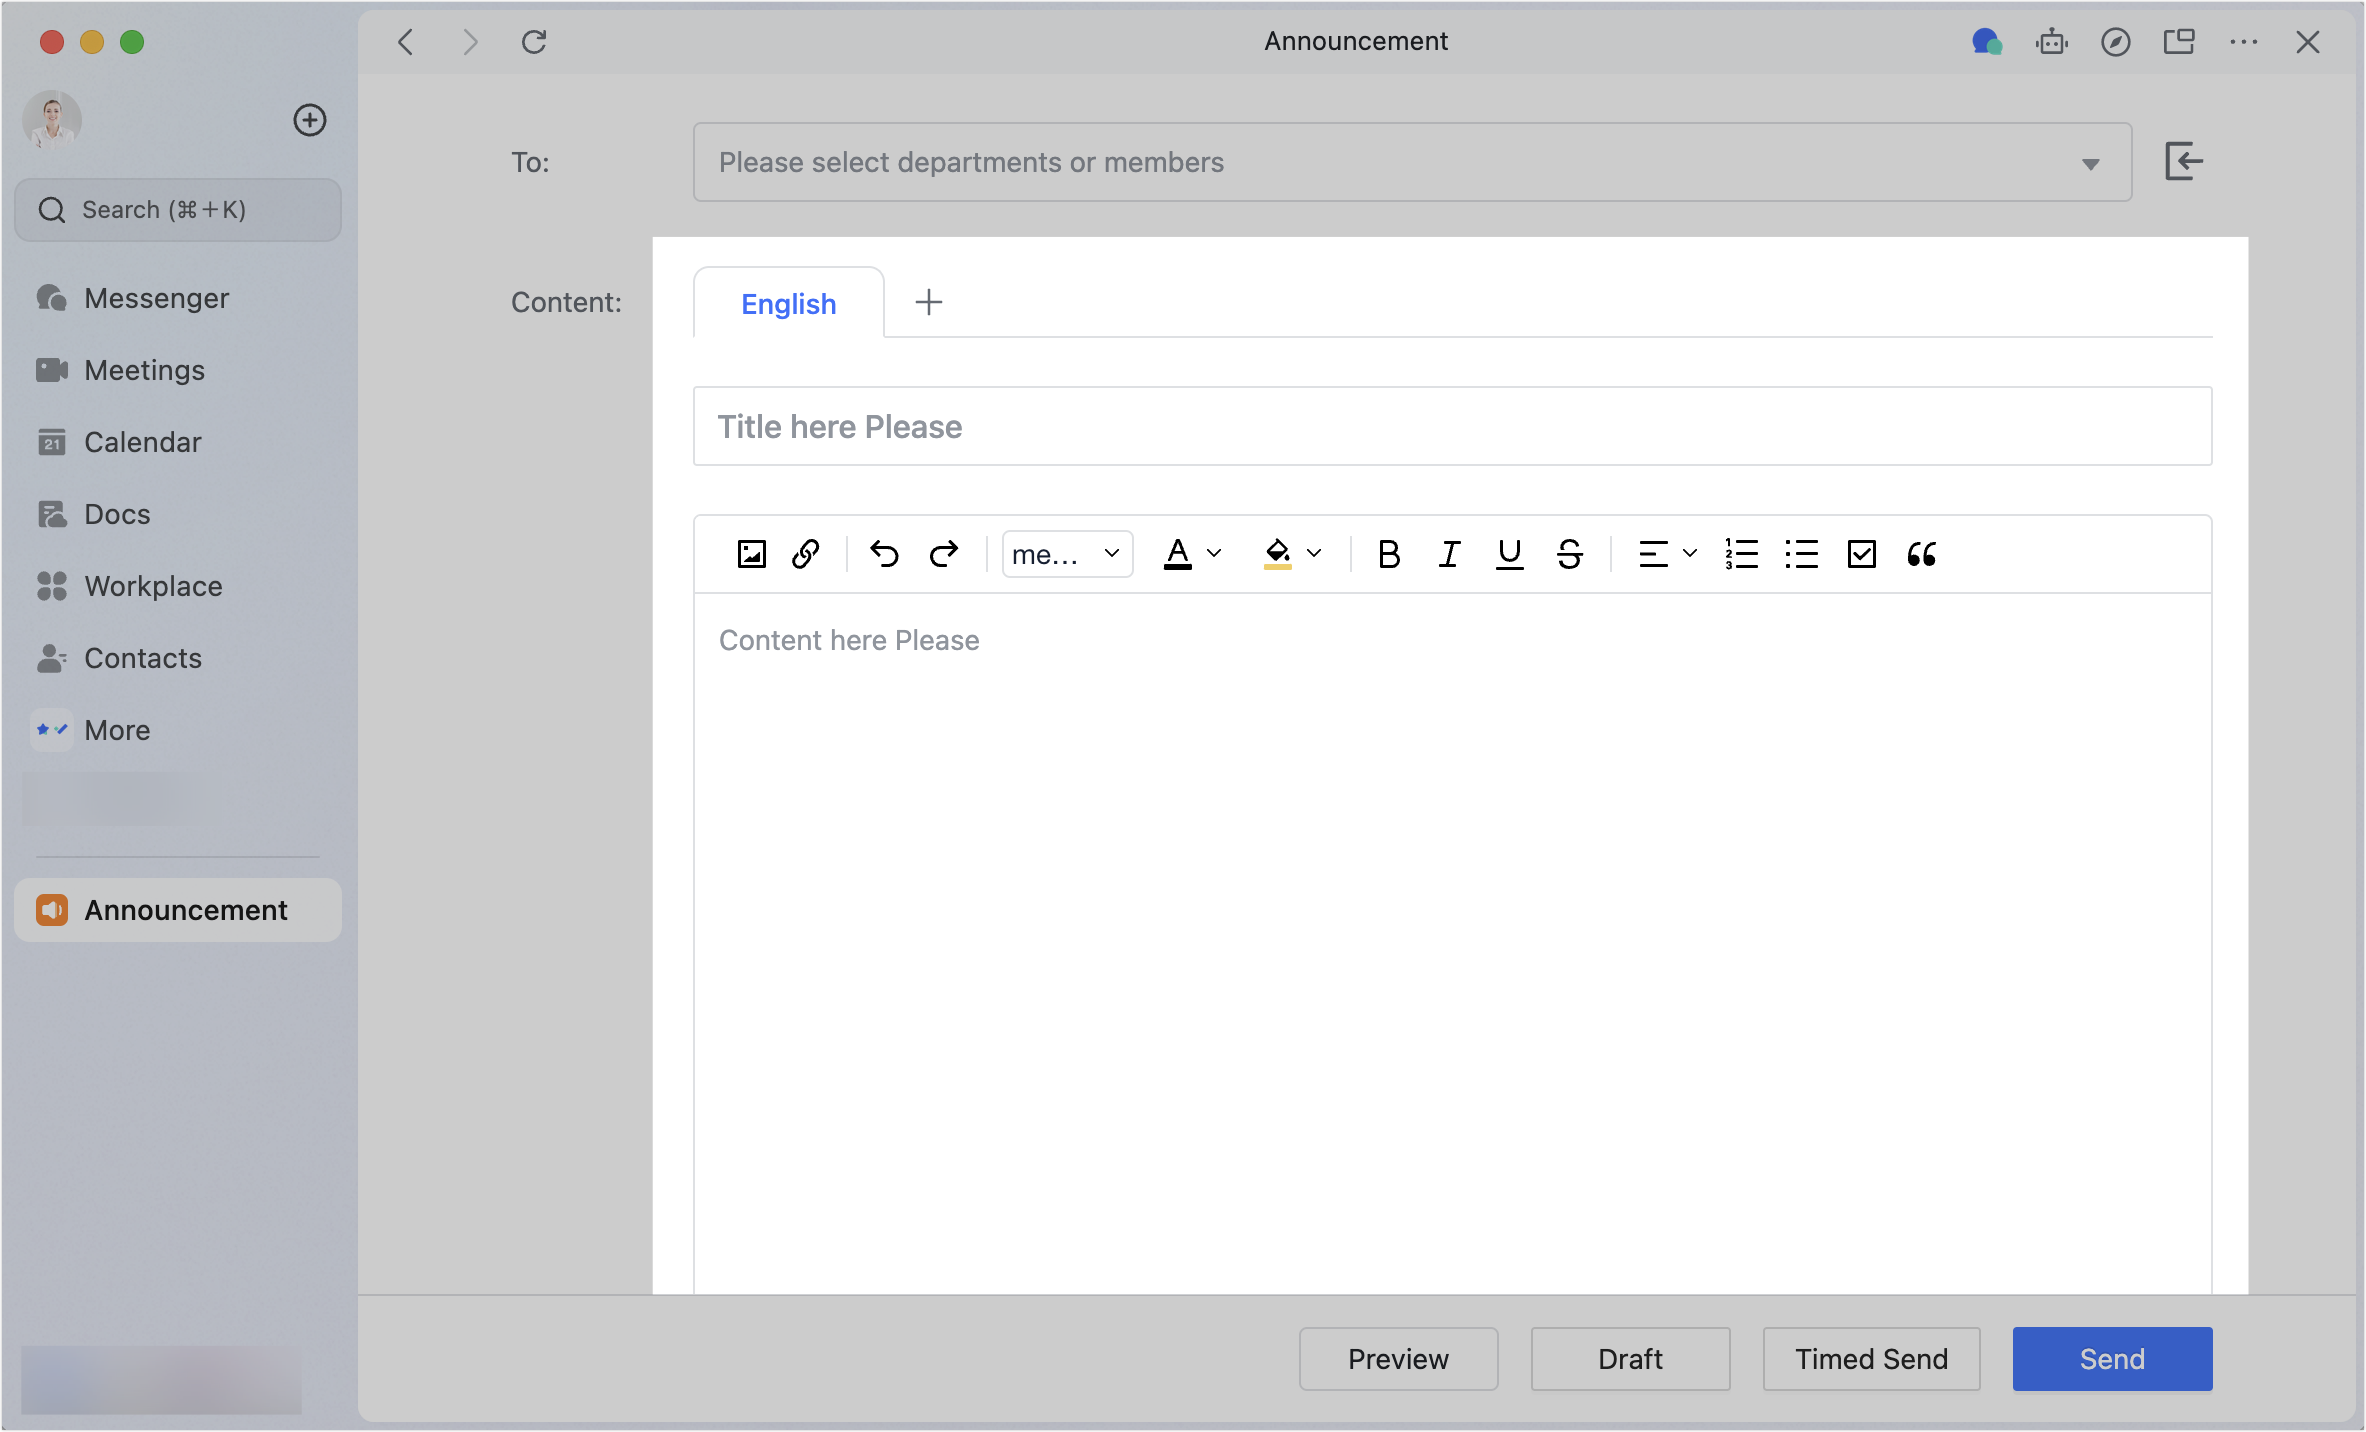This screenshot has height=1432, width=2366.
Task: Preview the announcement
Action: click(1398, 1359)
